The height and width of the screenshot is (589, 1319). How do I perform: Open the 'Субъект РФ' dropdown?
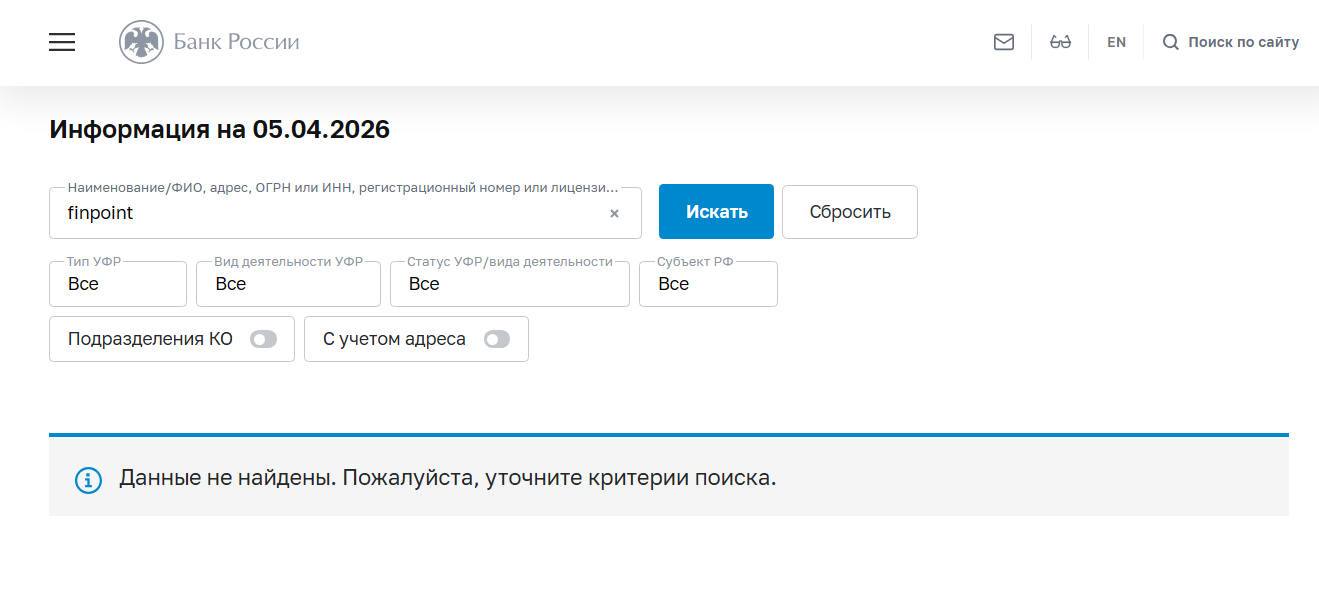(x=708, y=284)
